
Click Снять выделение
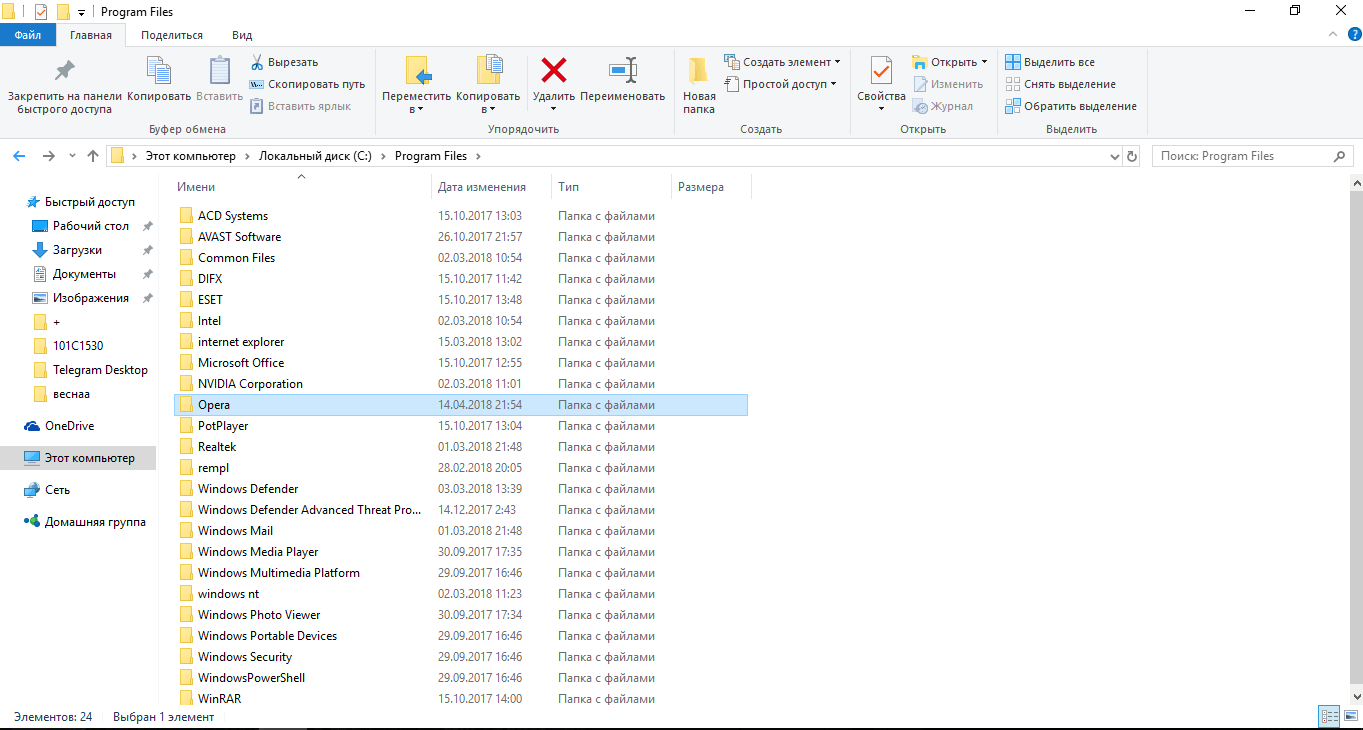[x=1060, y=84]
